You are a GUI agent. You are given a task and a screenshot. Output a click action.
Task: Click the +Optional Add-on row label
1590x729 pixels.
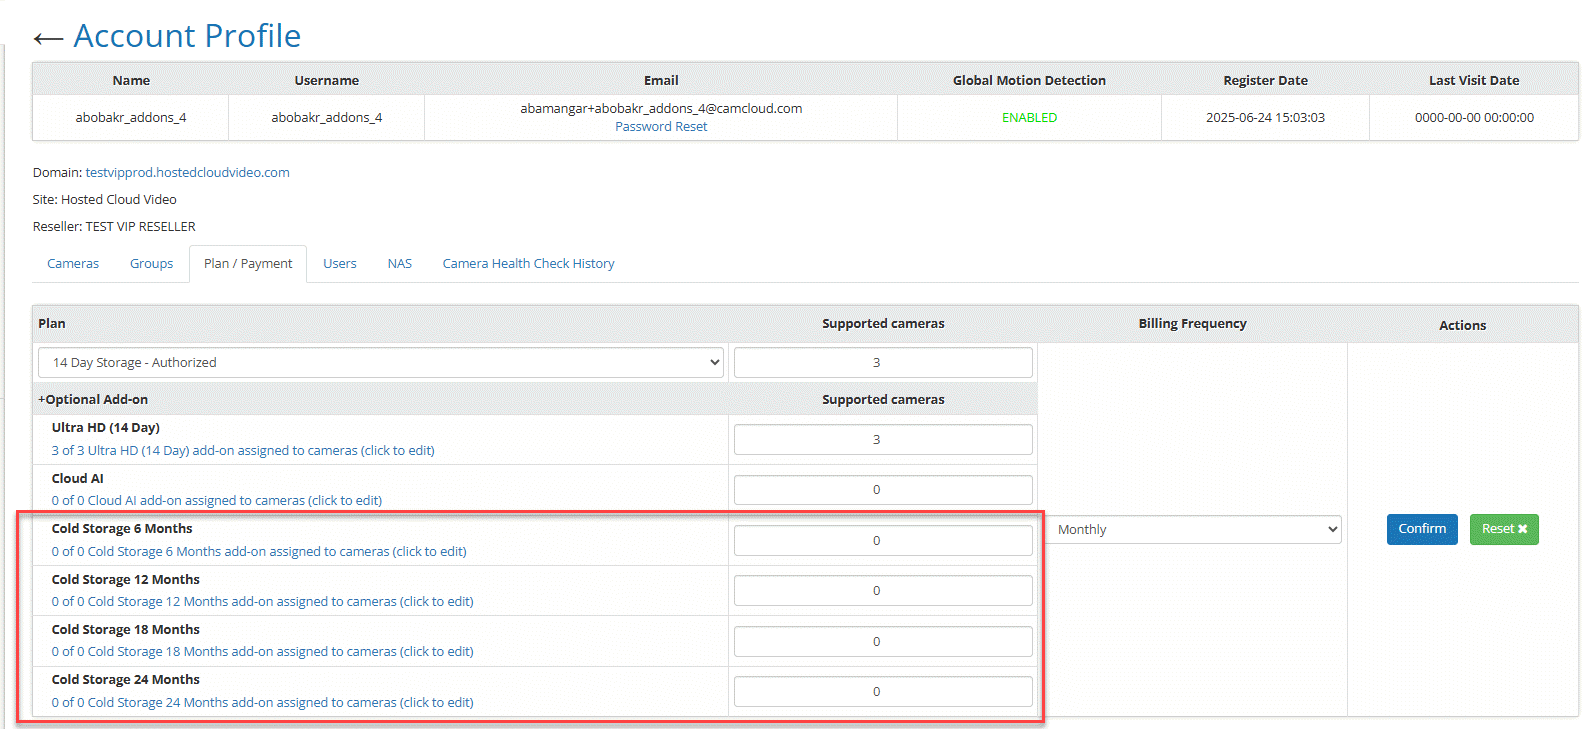pos(93,400)
